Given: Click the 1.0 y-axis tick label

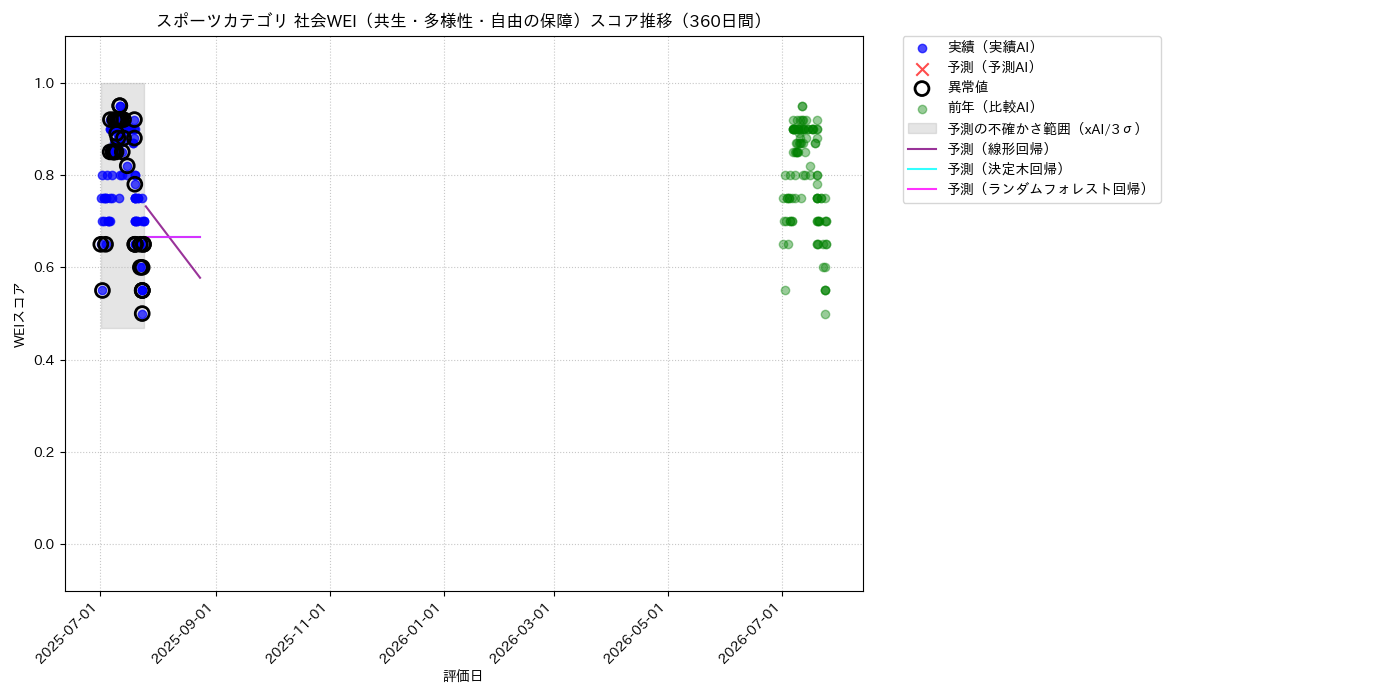Looking at the screenshot, I should (x=46, y=83).
